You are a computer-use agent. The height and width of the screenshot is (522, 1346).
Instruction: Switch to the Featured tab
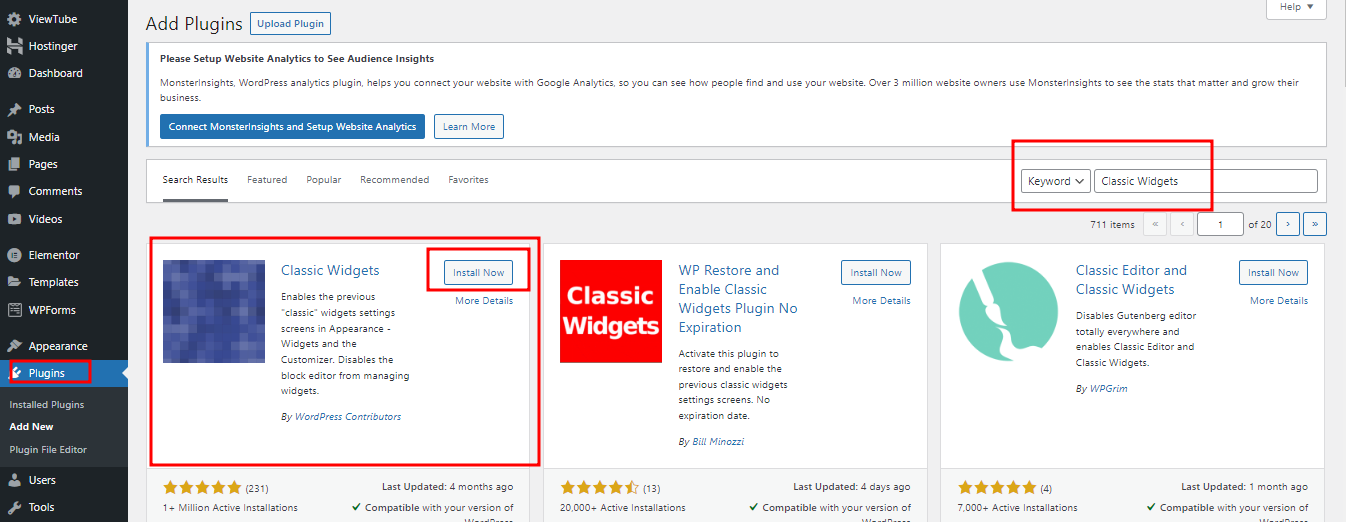(267, 180)
